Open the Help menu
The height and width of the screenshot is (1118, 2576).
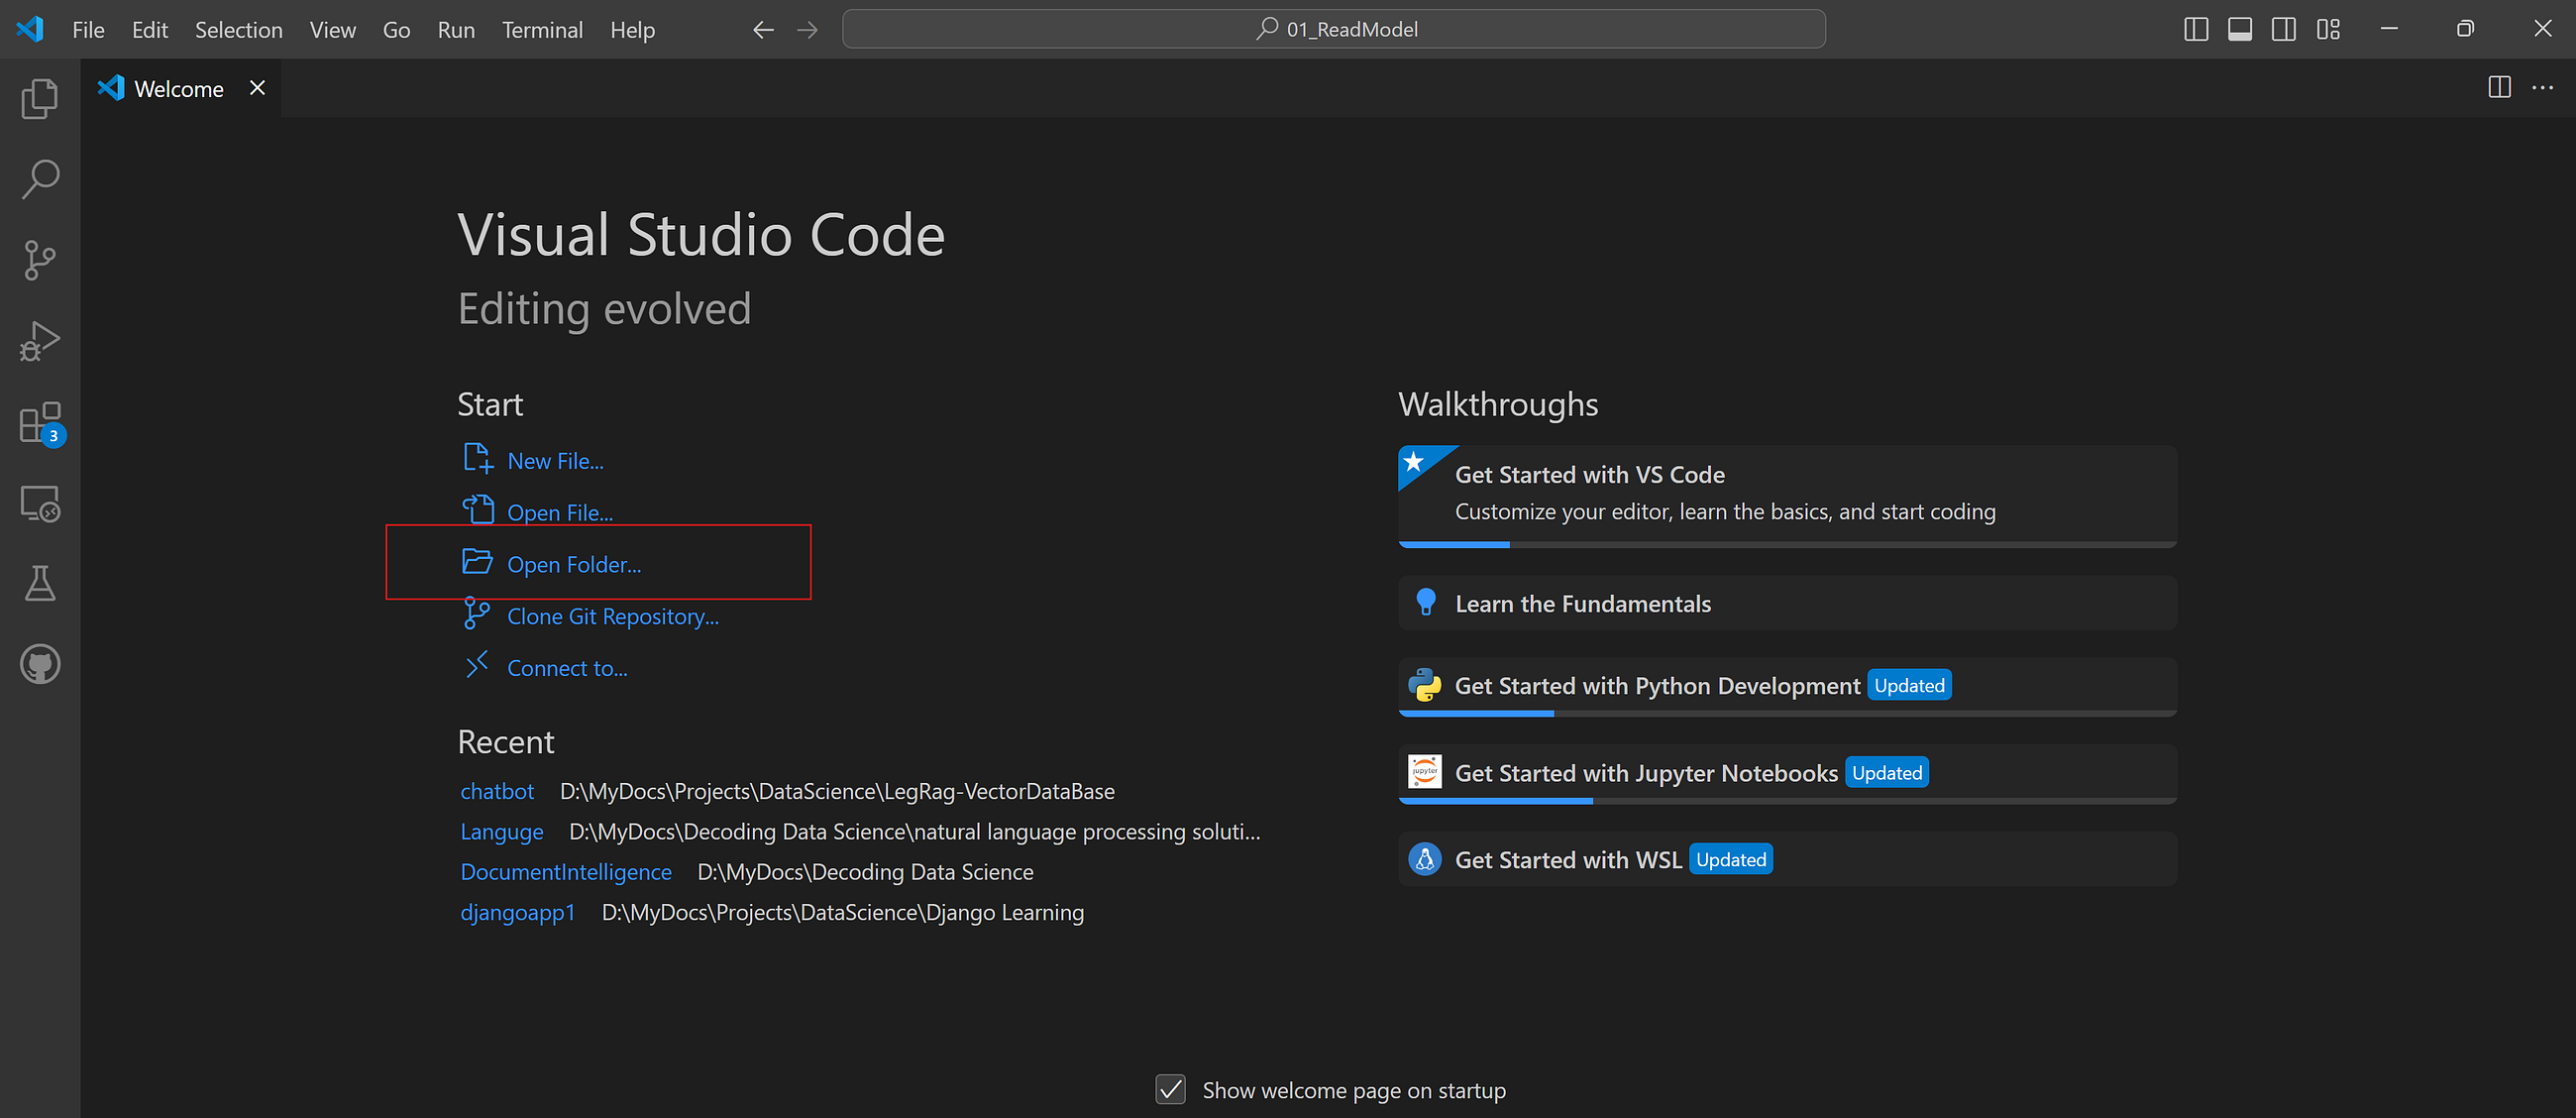point(632,30)
